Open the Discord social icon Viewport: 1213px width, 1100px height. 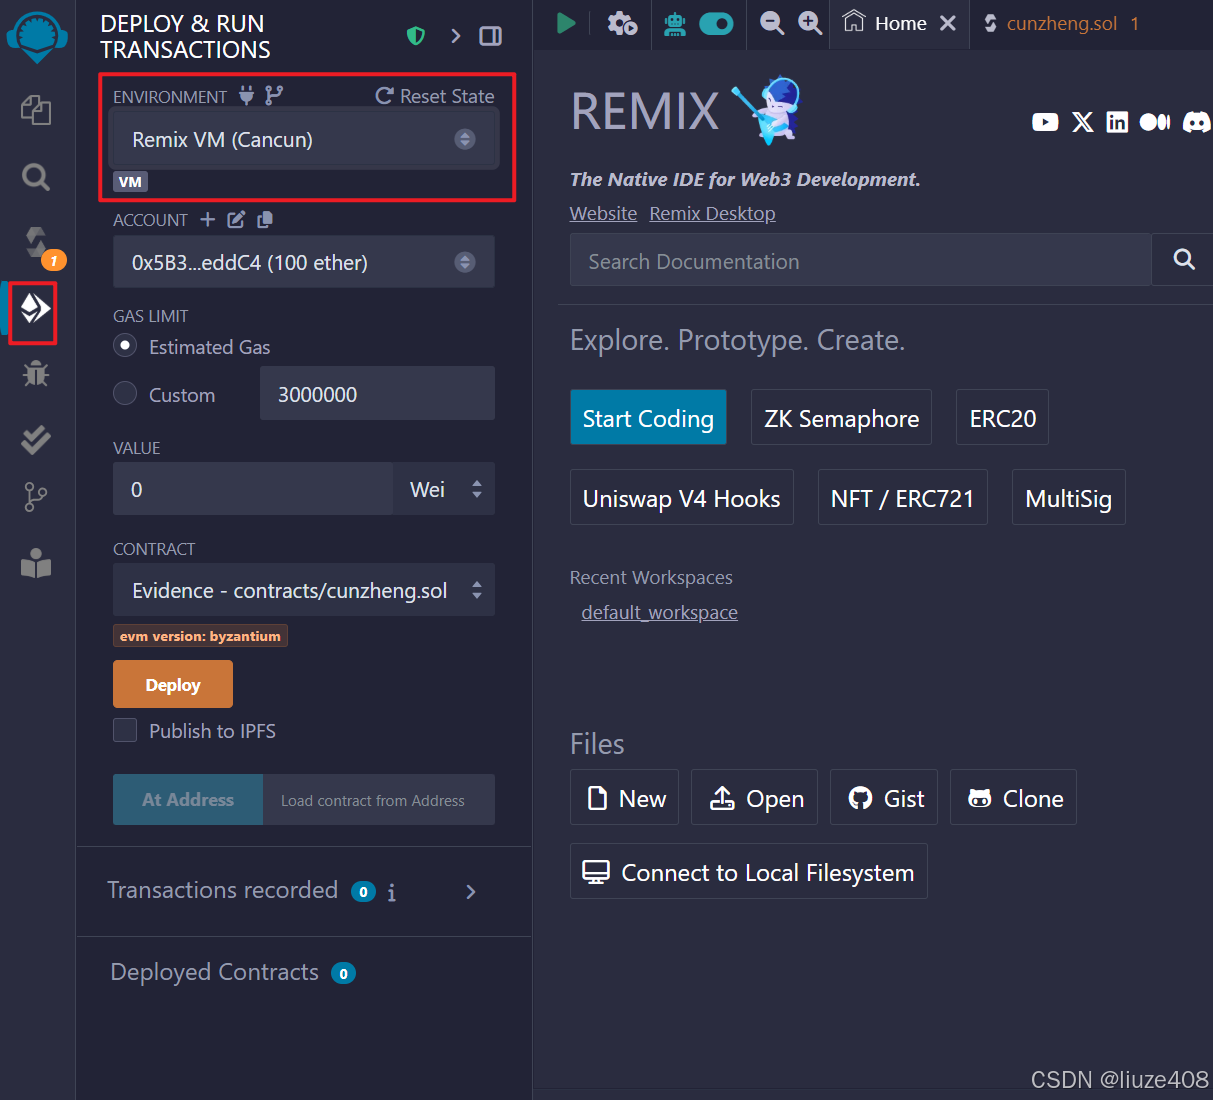click(x=1196, y=122)
